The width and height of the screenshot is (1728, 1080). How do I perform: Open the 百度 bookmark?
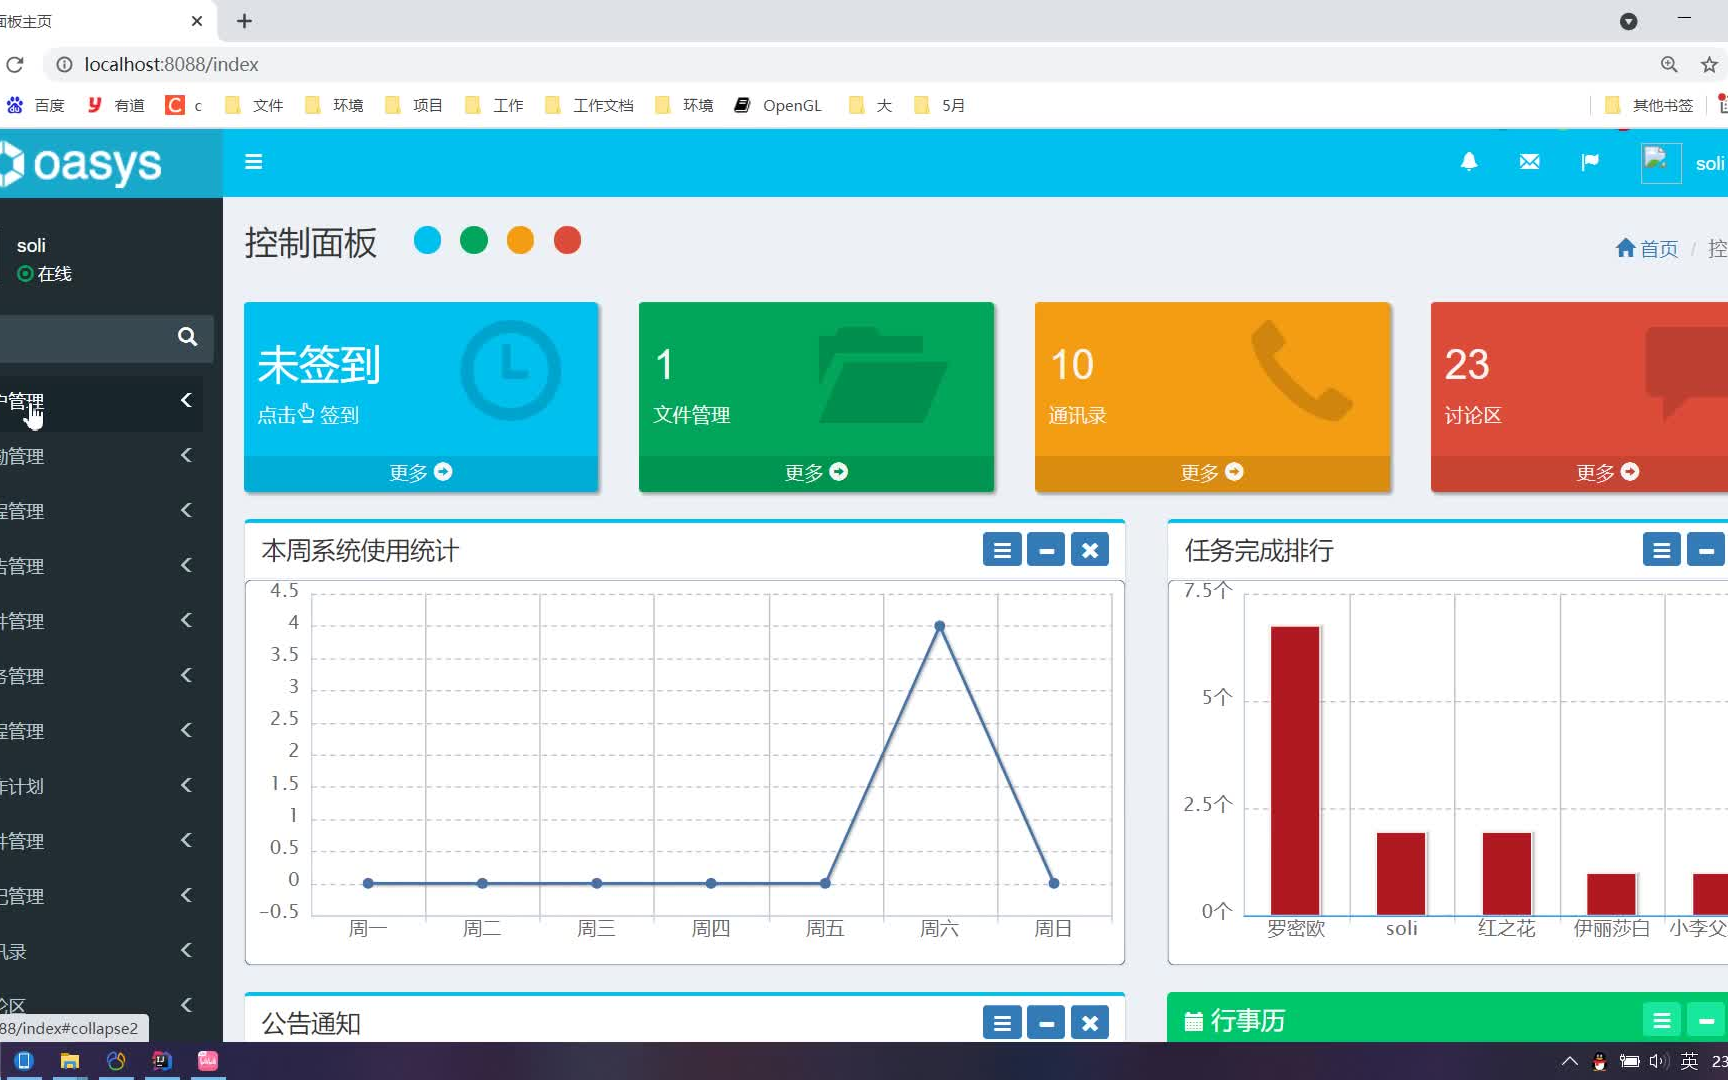click(x=36, y=105)
